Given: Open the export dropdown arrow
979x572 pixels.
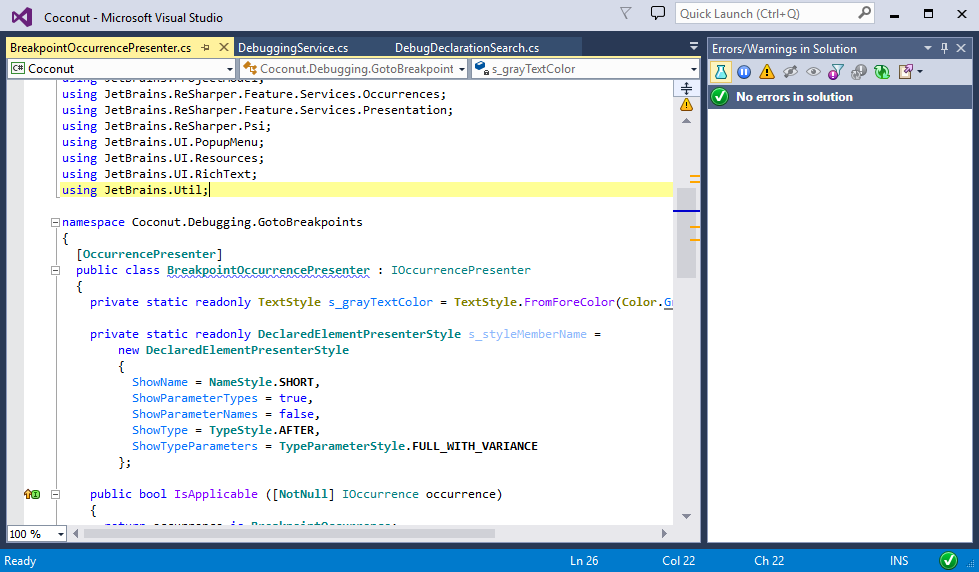Looking at the screenshot, I should pos(920,72).
